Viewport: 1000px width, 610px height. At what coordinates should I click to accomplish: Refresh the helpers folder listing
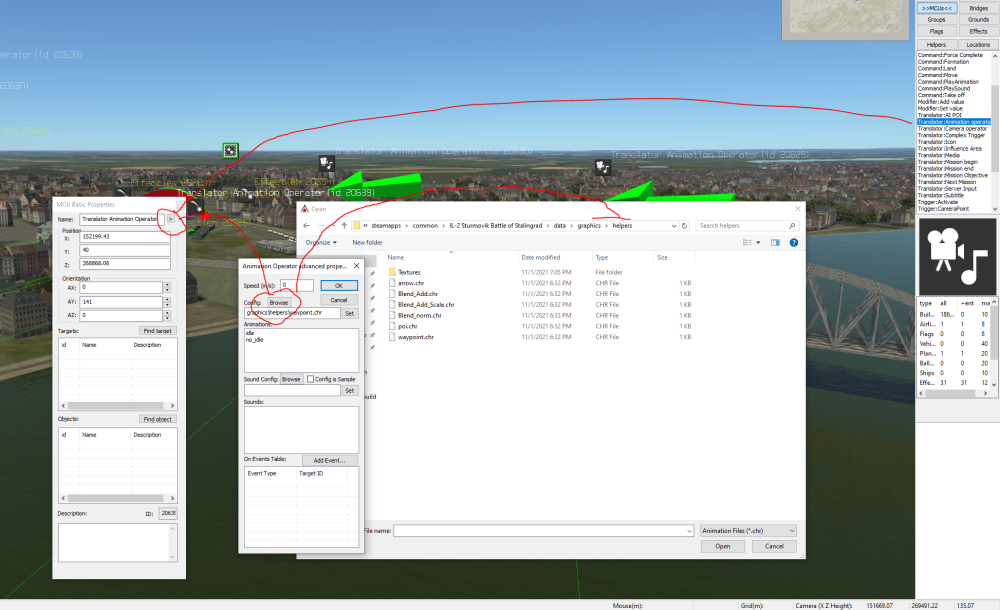[684, 226]
